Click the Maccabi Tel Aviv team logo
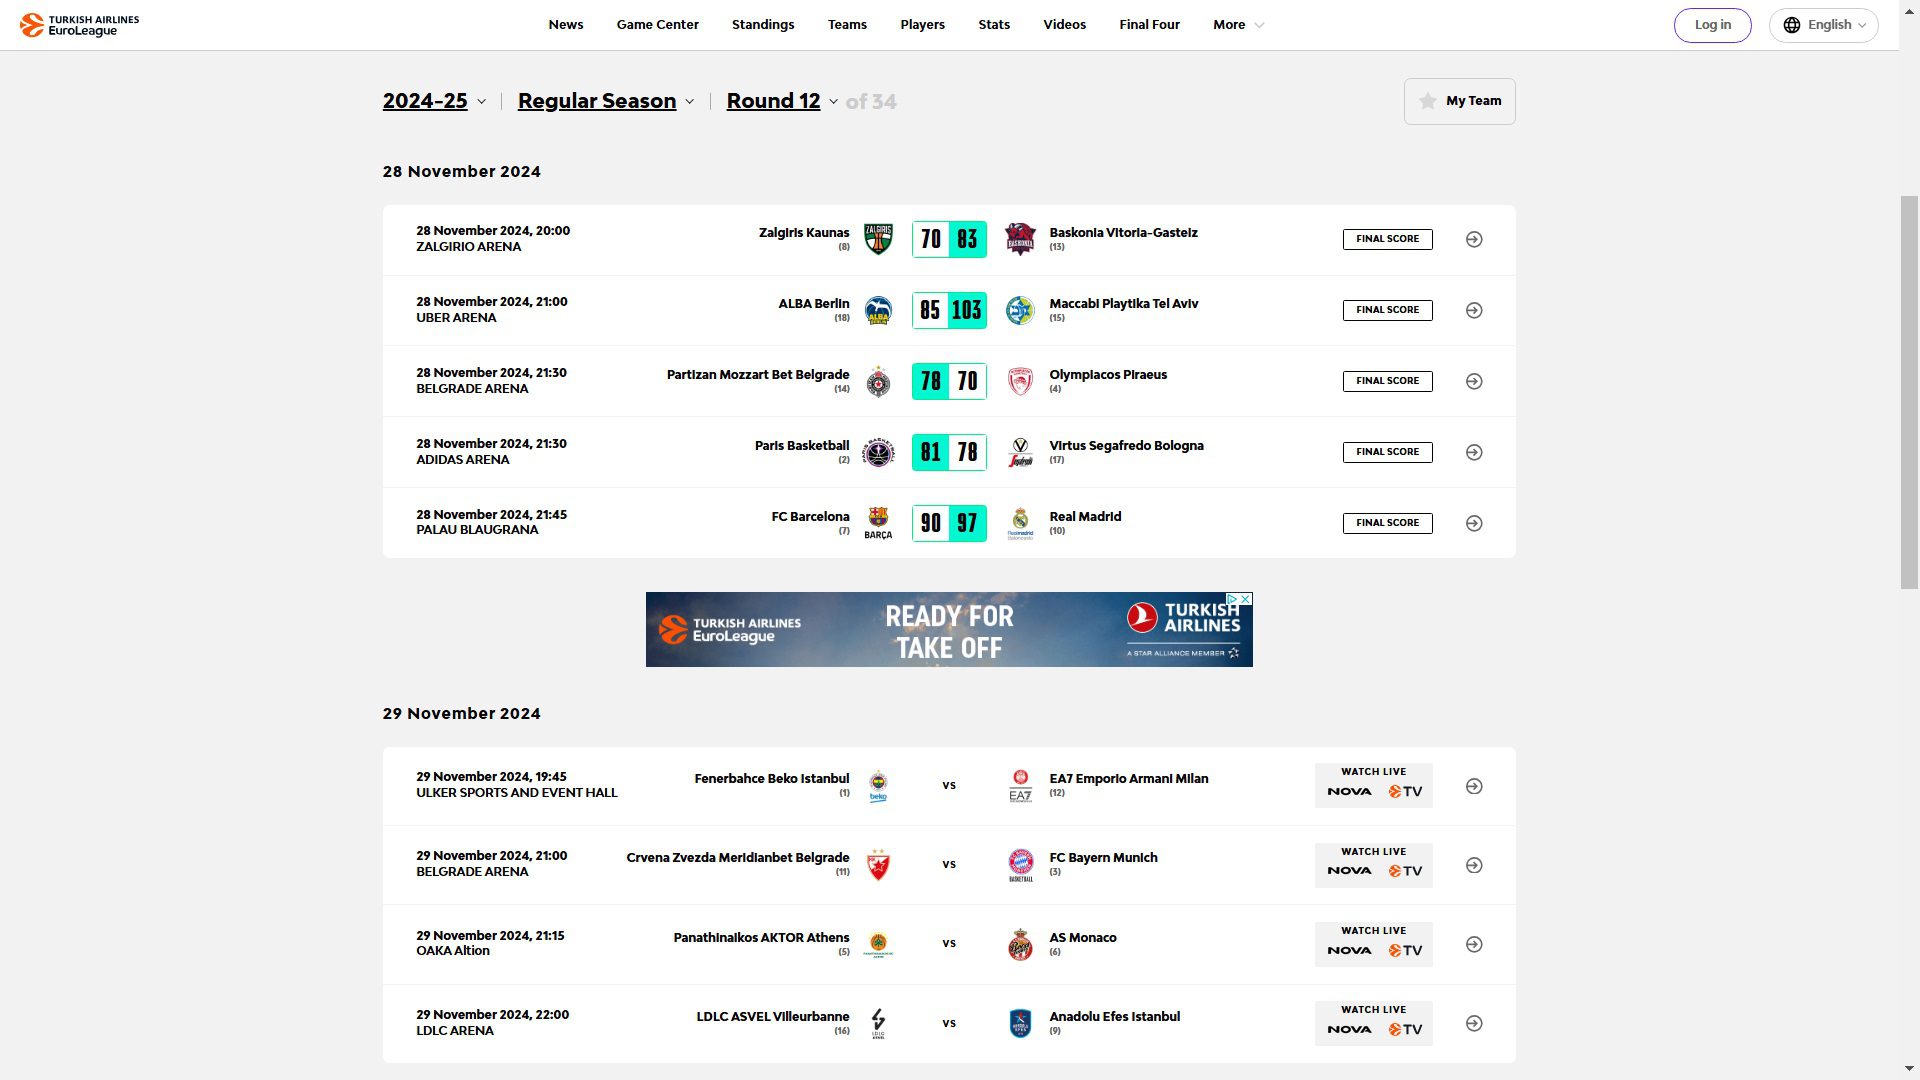The height and width of the screenshot is (1080, 1920). 1020,311
